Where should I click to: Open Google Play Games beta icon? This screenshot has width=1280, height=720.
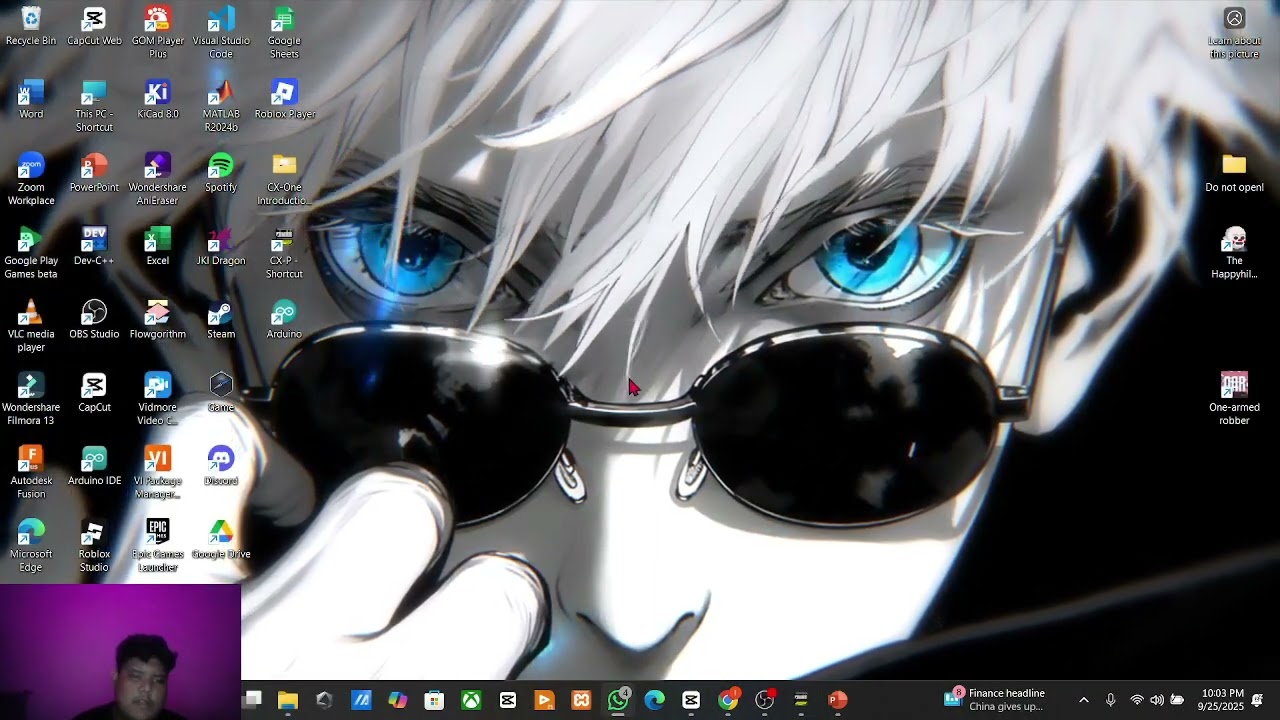[31, 253]
